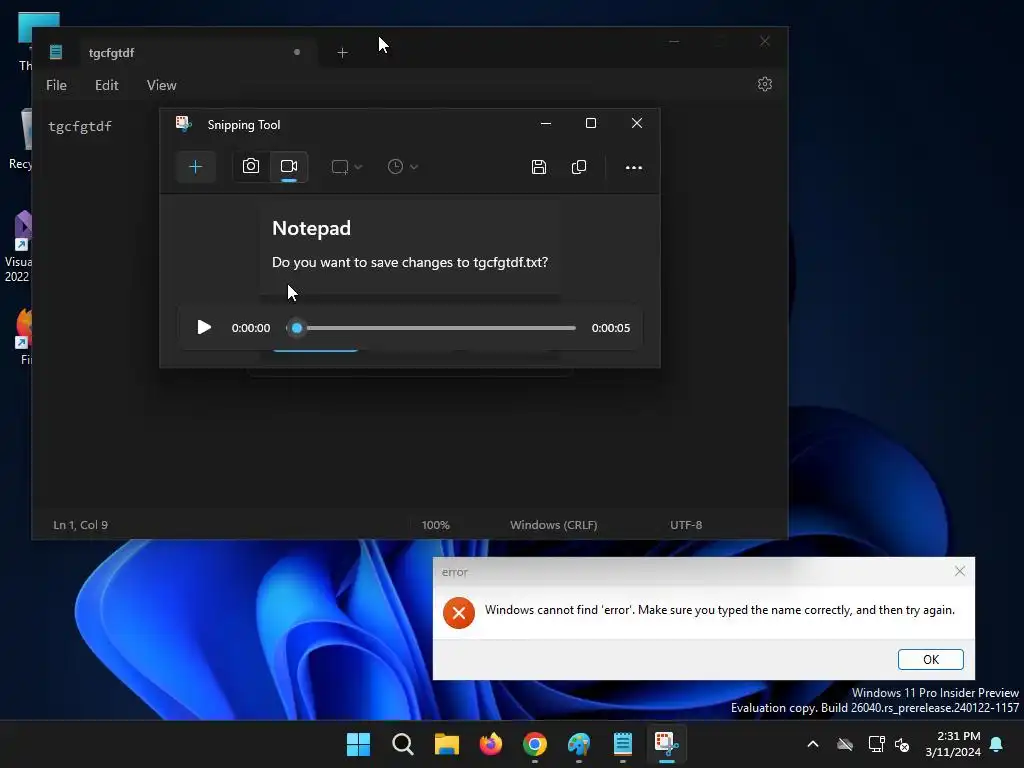Open Paint from the taskbar
Image resolution: width=1024 pixels, height=768 pixels.
coord(579,744)
